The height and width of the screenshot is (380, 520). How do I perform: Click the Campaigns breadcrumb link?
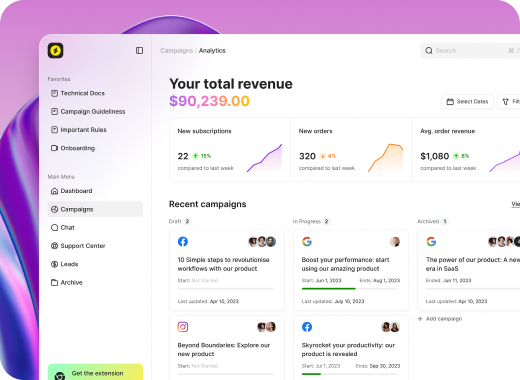click(x=176, y=51)
